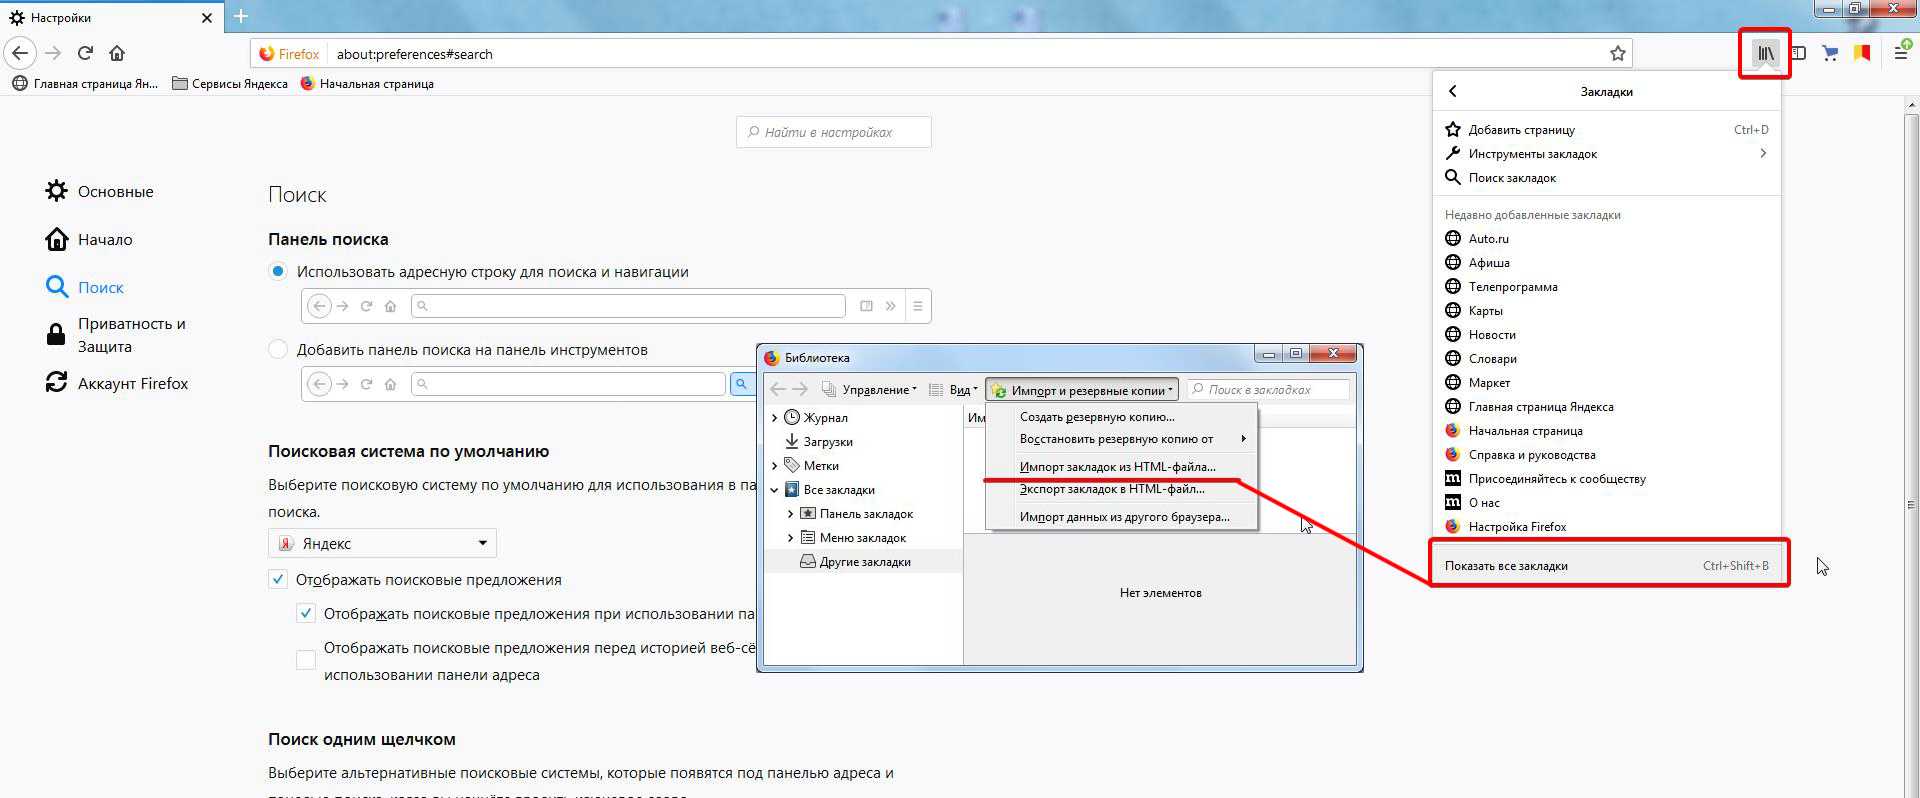Open the Новости bookmark
Image resolution: width=1920 pixels, height=798 pixels.
click(x=1607, y=334)
